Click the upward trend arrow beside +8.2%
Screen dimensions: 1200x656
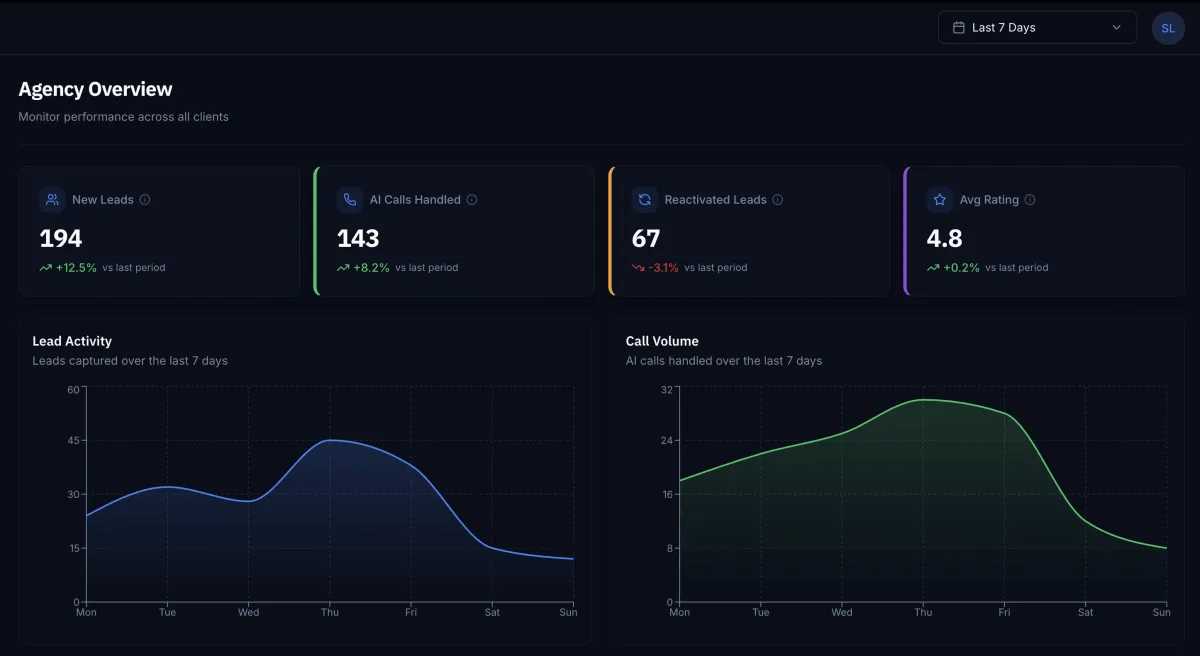[x=343, y=268]
